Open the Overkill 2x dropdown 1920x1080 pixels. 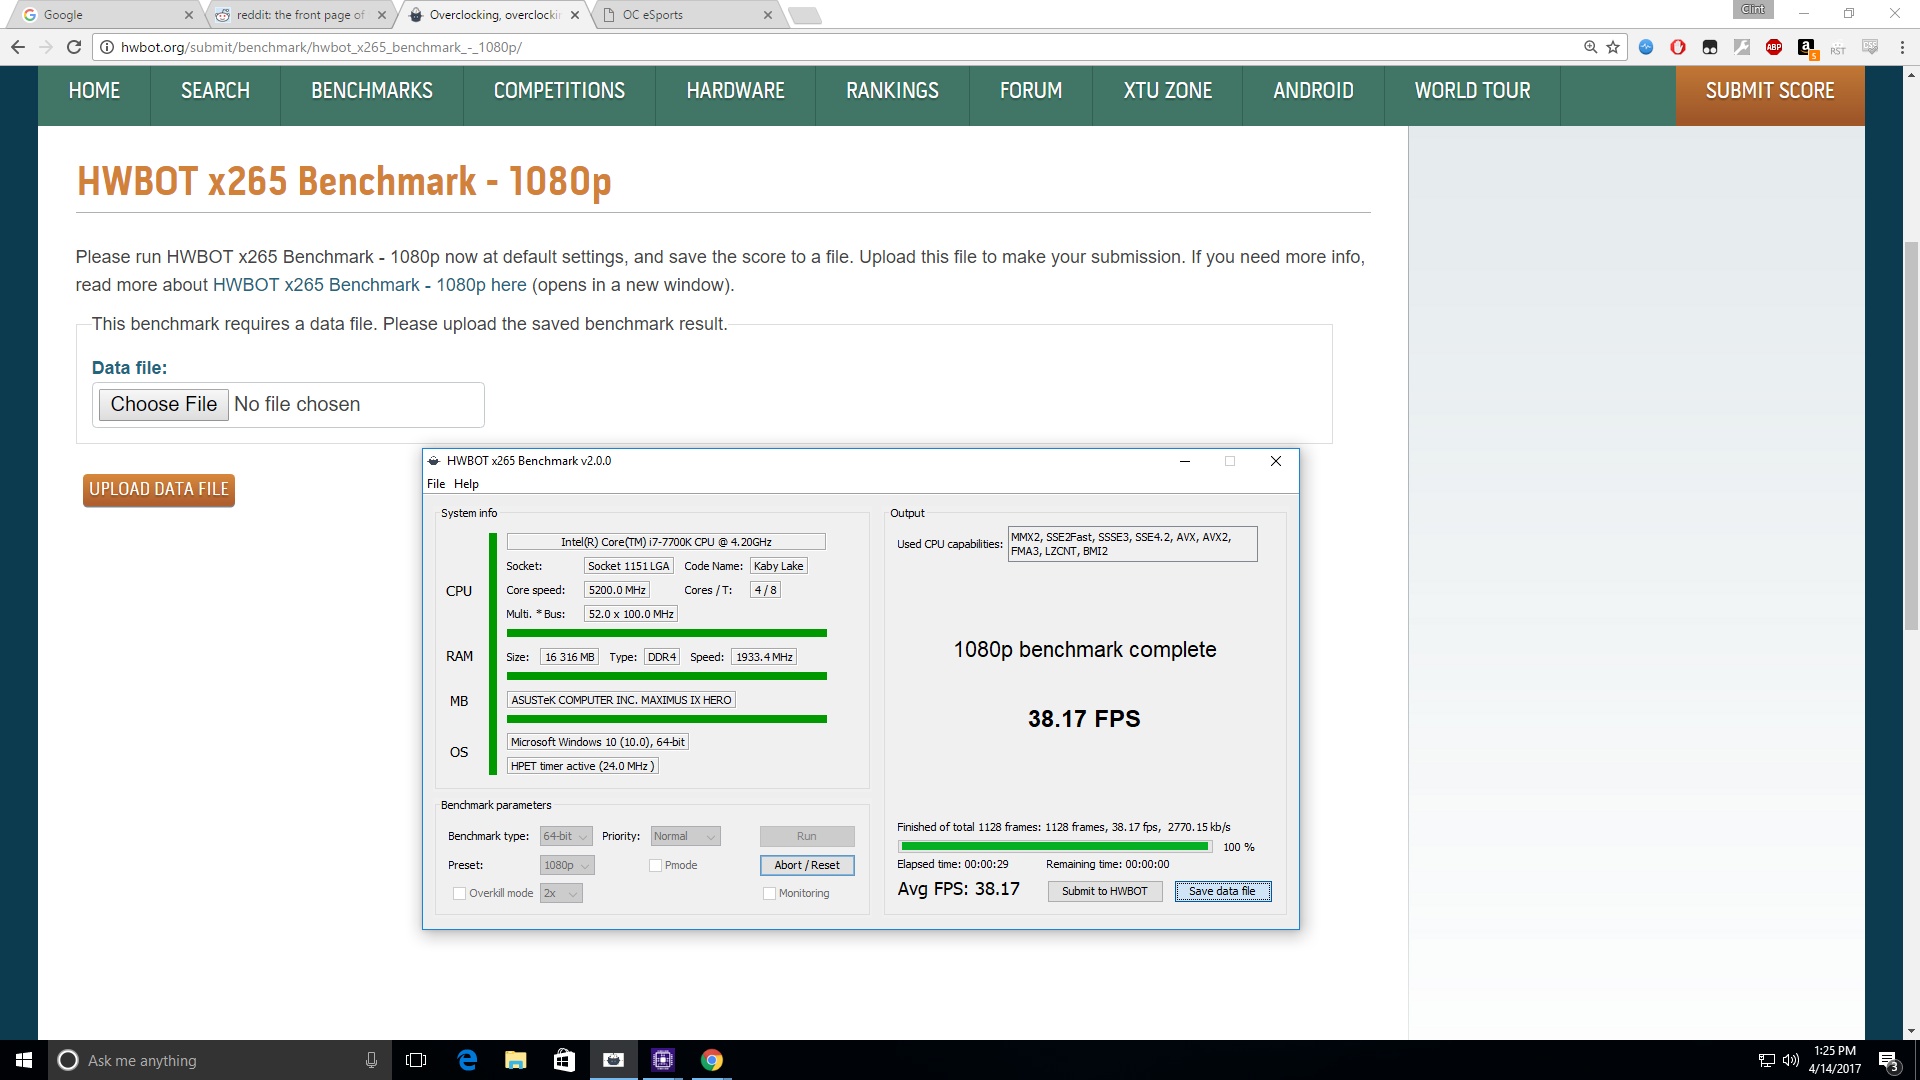(x=561, y=893)
